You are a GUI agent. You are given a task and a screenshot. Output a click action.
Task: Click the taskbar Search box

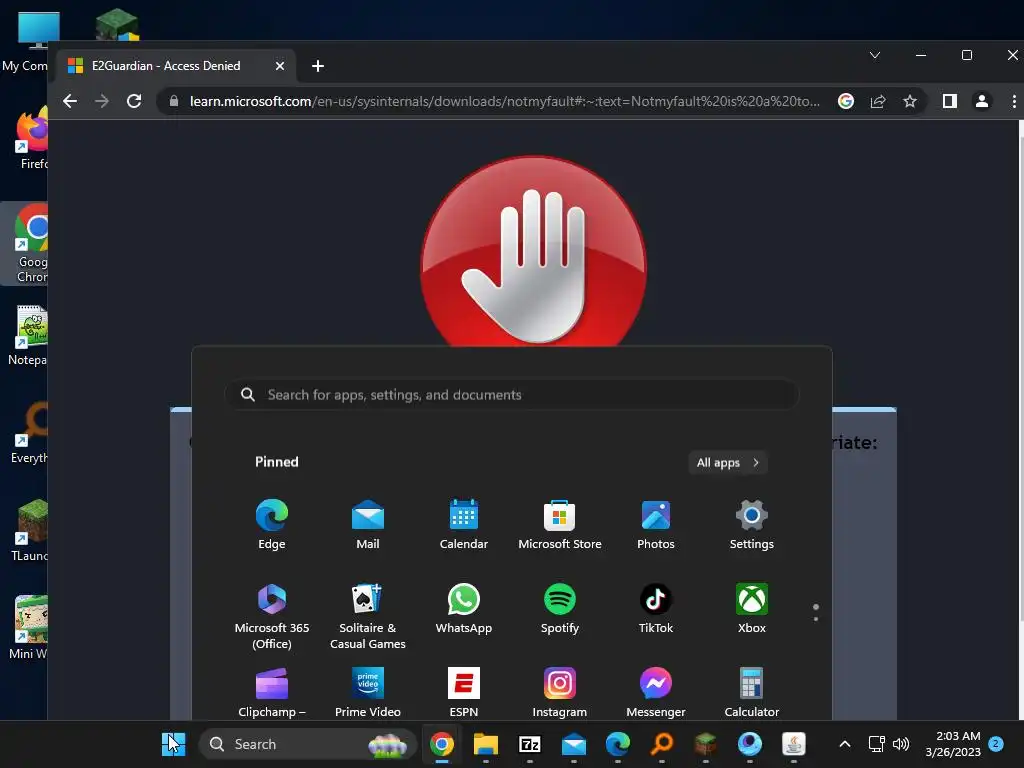(x=308, y=744)
